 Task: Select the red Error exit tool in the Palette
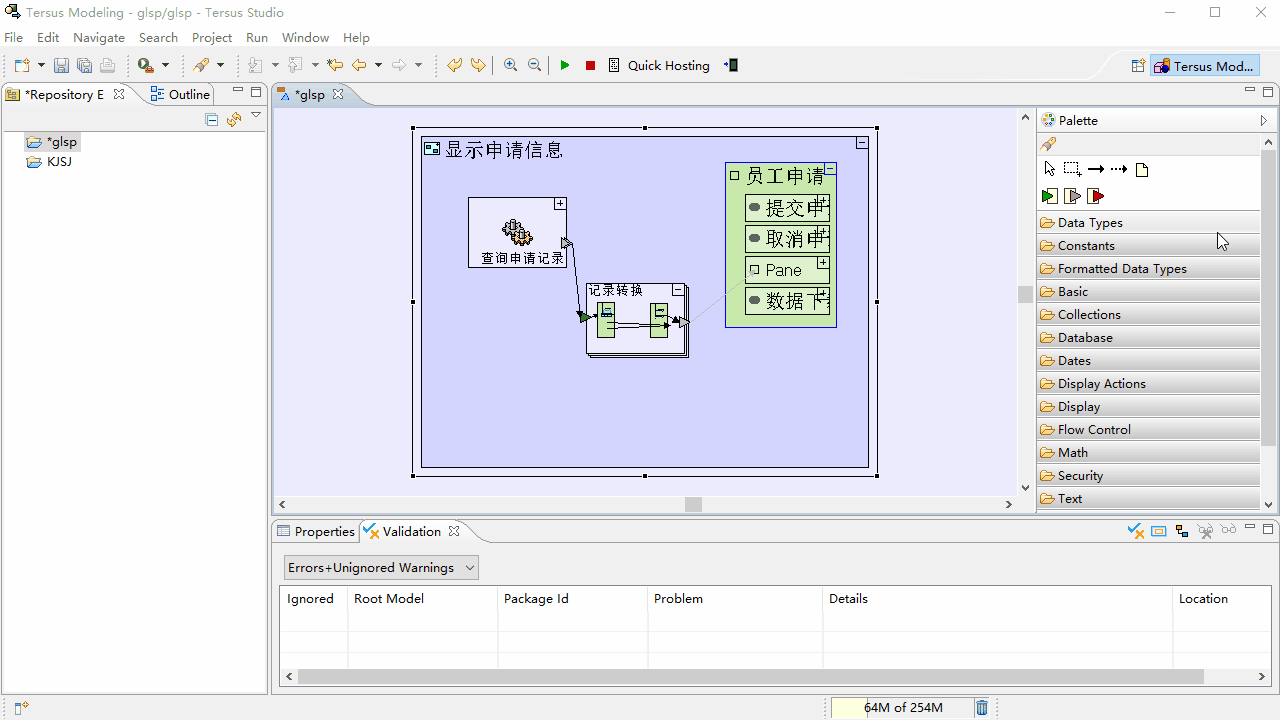tap(1096, 196)
